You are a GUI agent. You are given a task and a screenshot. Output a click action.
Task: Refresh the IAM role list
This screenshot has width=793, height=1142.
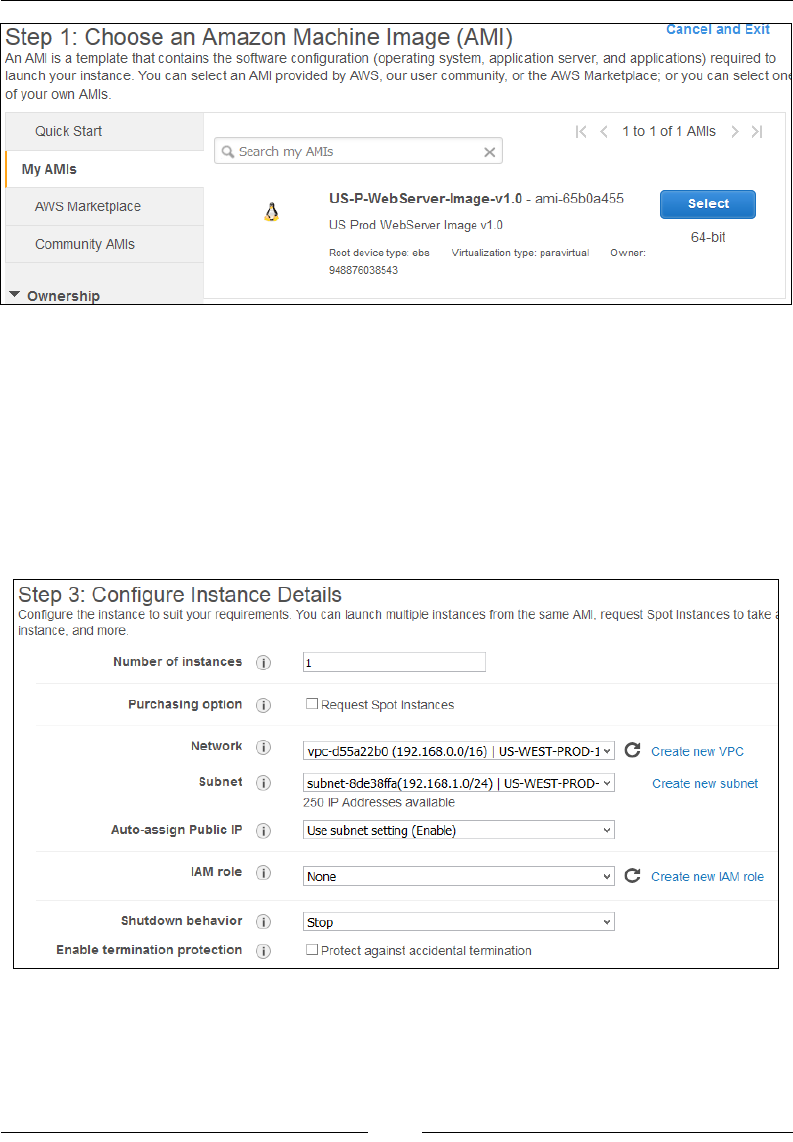(633, 875)
